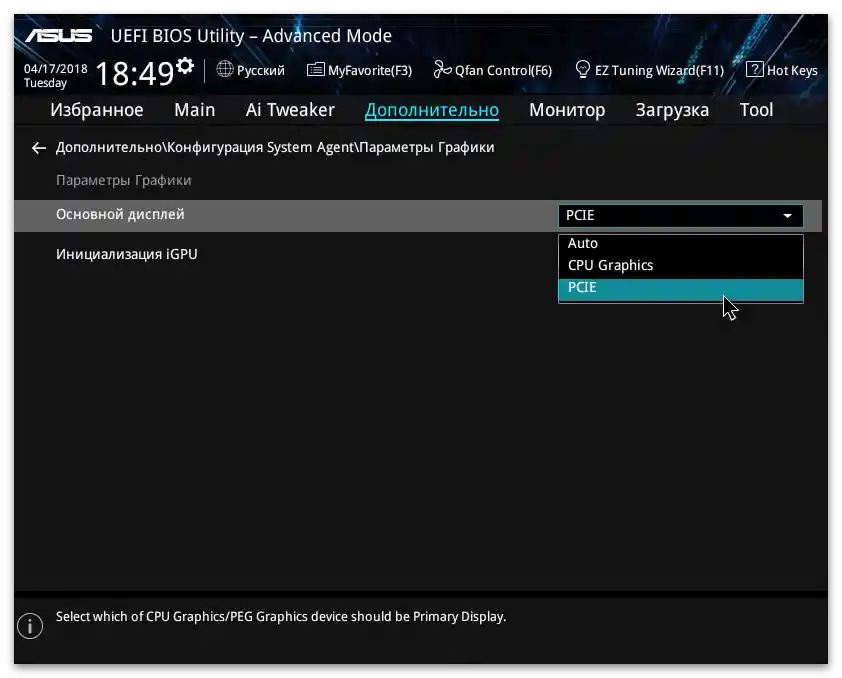The height and width of the screenshot is (678, 842).
Task: Choose CPU Graphics option in list
Action: click(681, 266)
